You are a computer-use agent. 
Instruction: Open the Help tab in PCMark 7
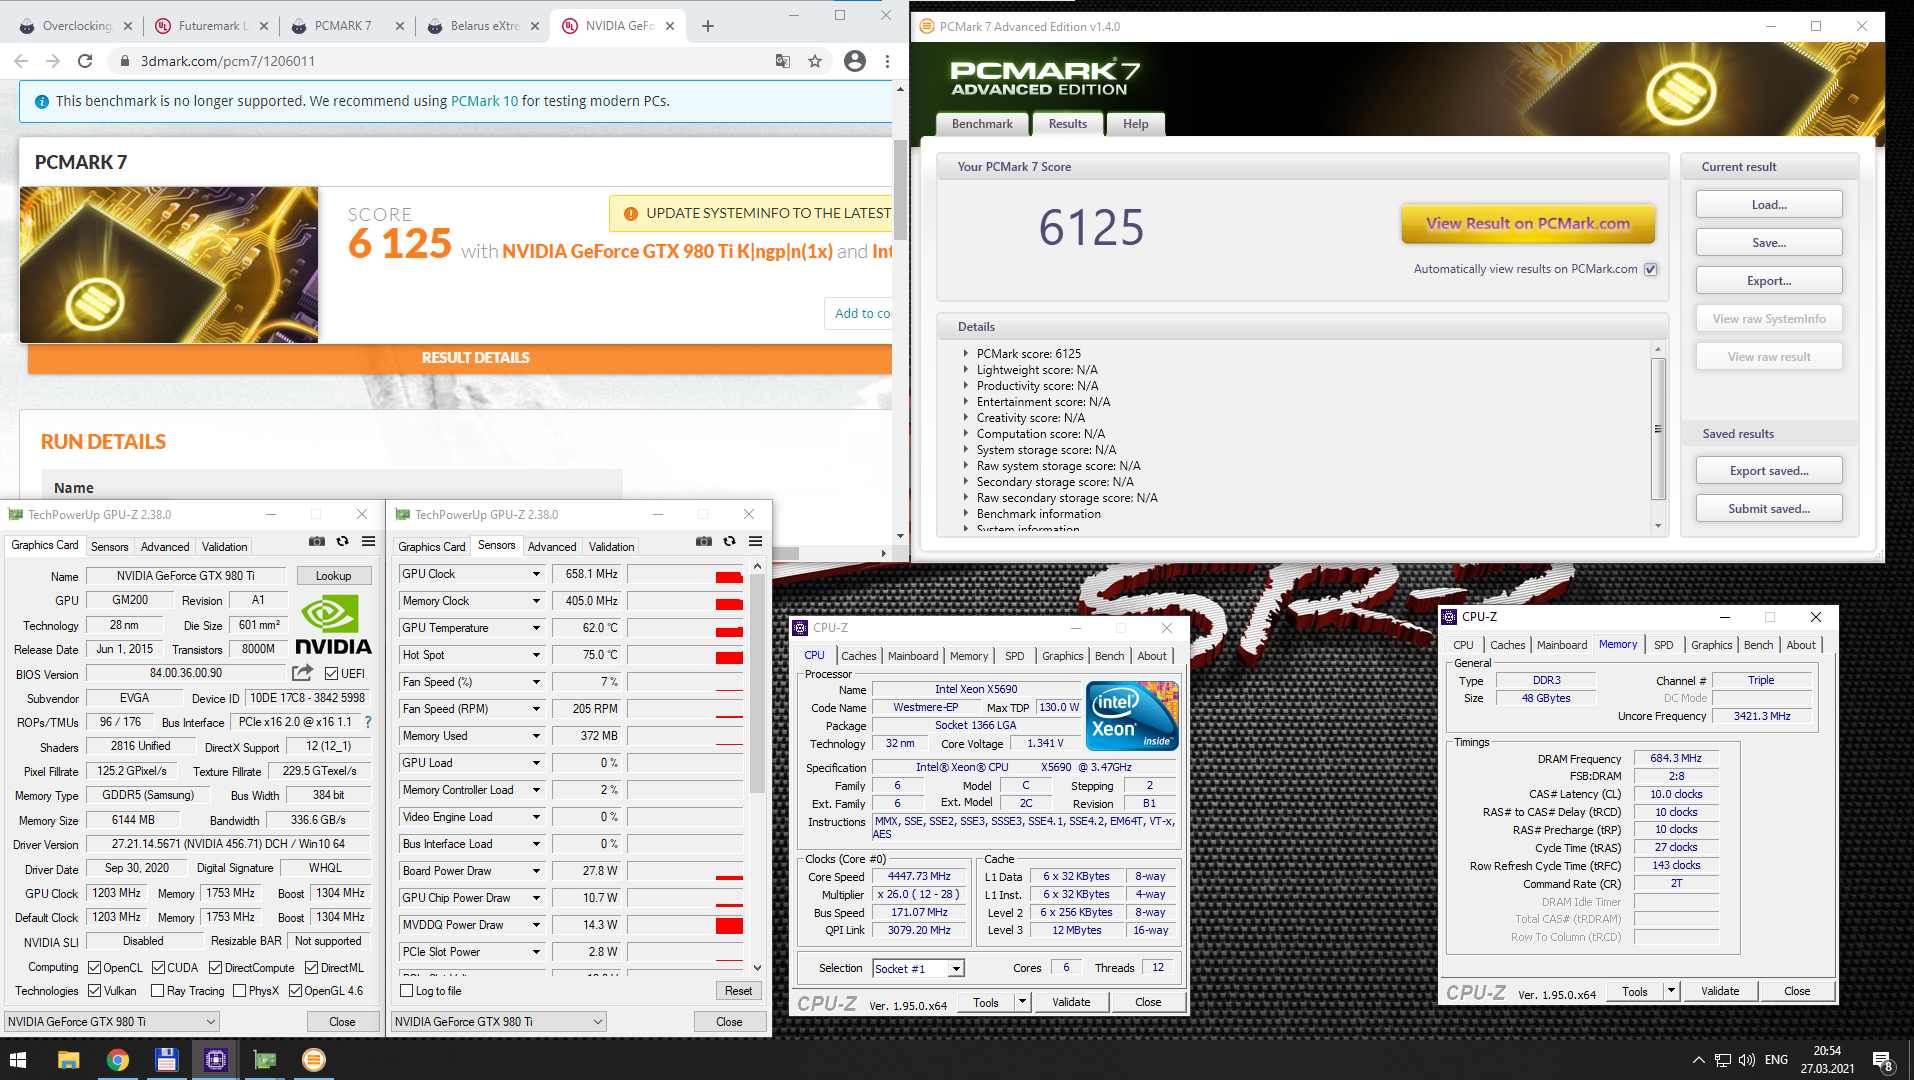tap(1135, 124)
